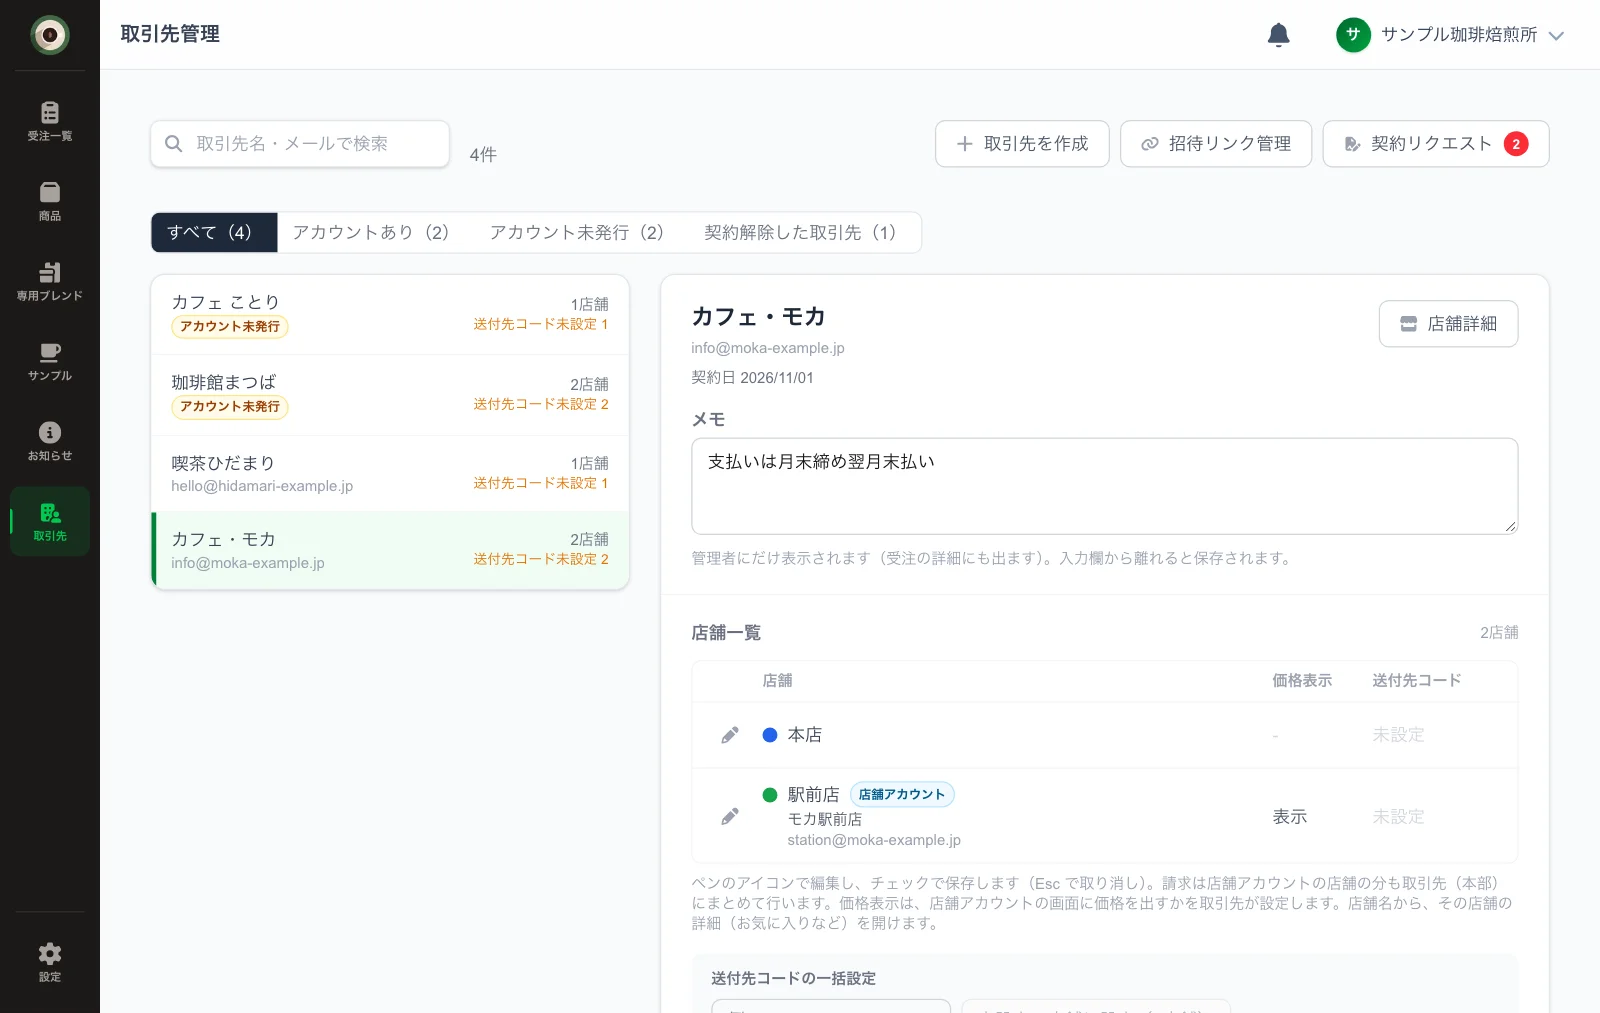Switch to 契約解除した取引先 (1) tab
1600x1013 pixels.
(x=804, y=232)
